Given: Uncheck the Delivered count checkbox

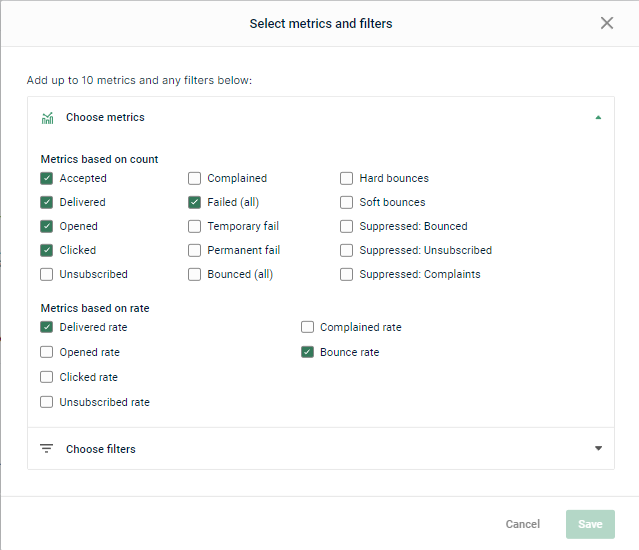Looking at the screenshot, I should [x=47, y=203].
